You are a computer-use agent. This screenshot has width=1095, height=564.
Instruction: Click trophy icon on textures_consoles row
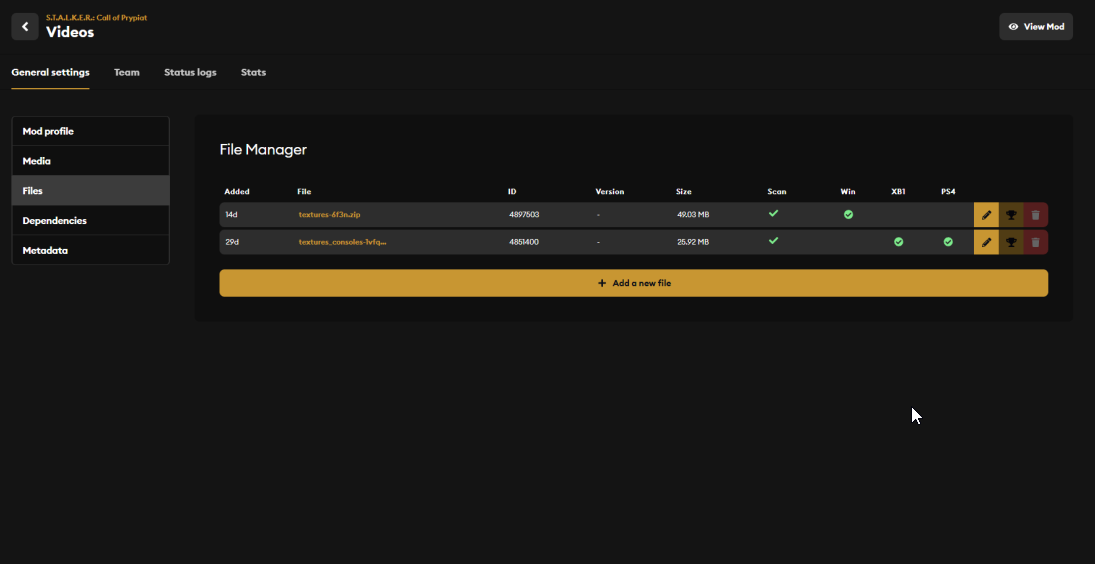pyautogui.click(x=1011, y=242)
